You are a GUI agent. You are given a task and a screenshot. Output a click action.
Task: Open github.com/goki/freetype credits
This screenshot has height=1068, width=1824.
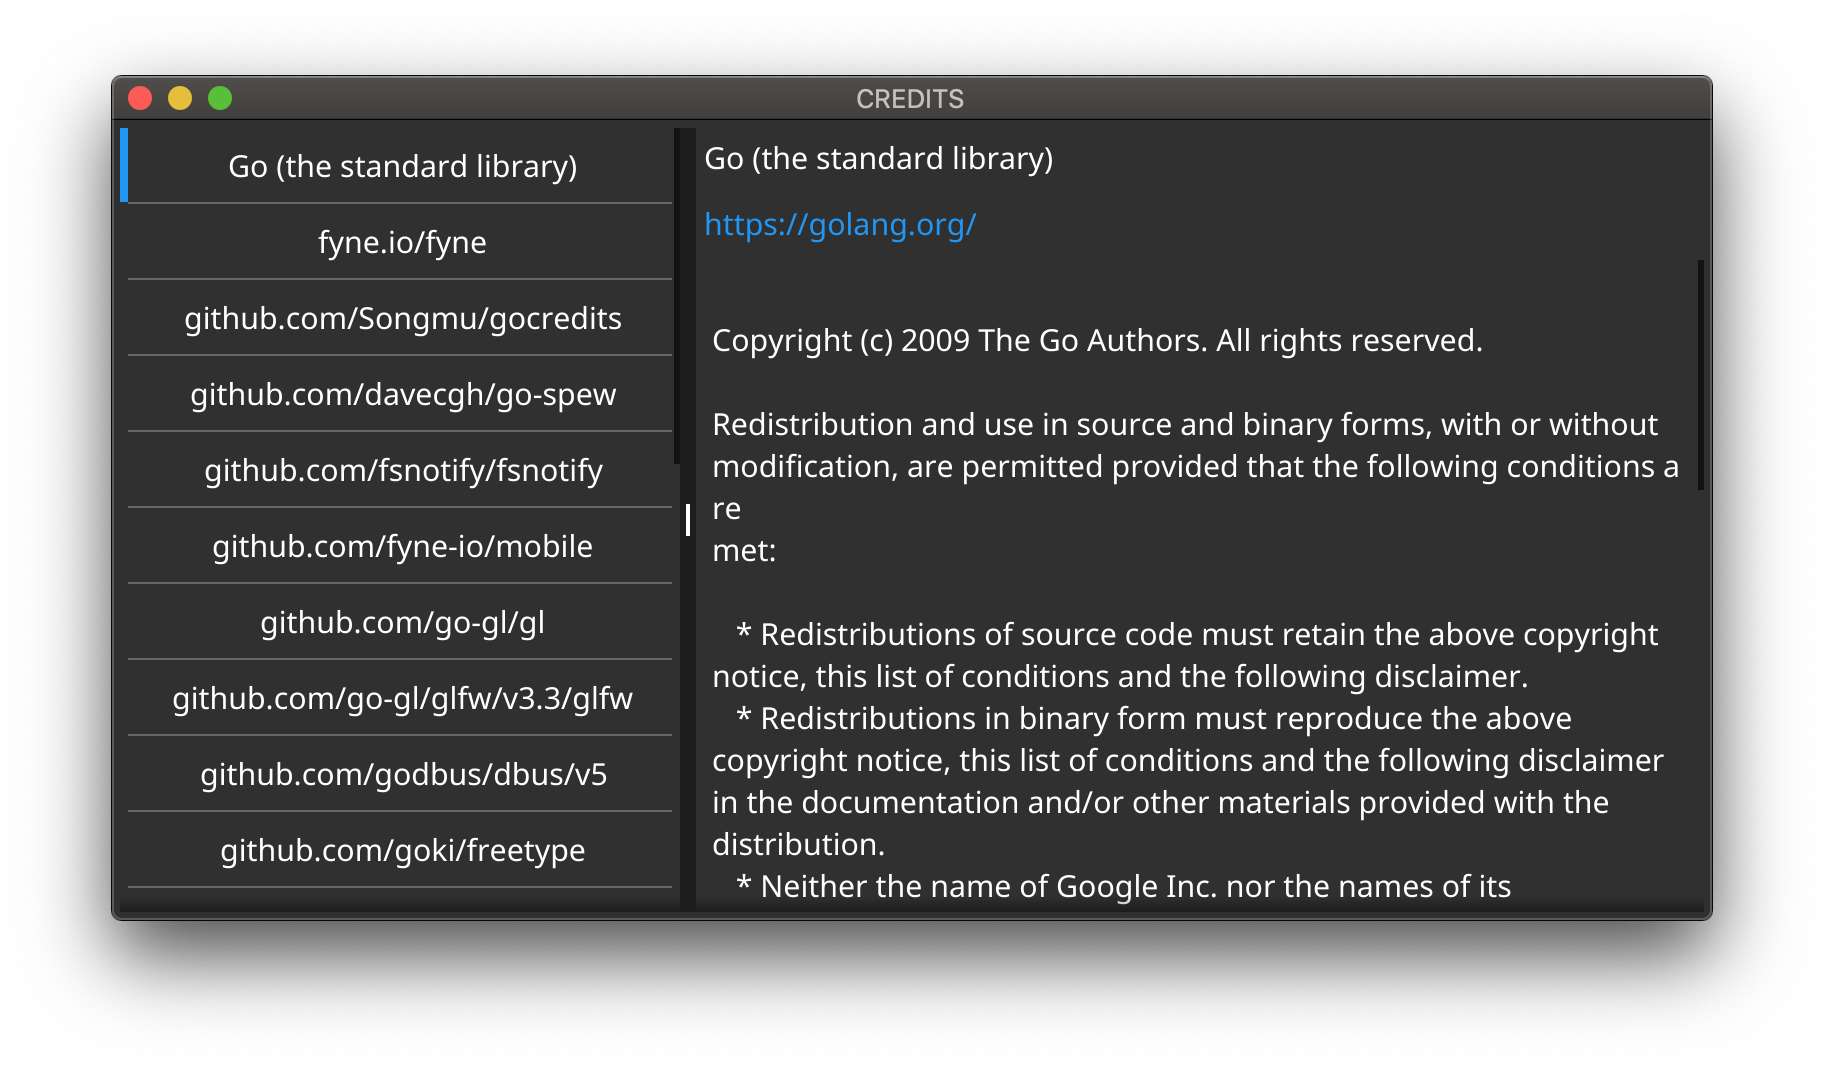tap(402, 850)
